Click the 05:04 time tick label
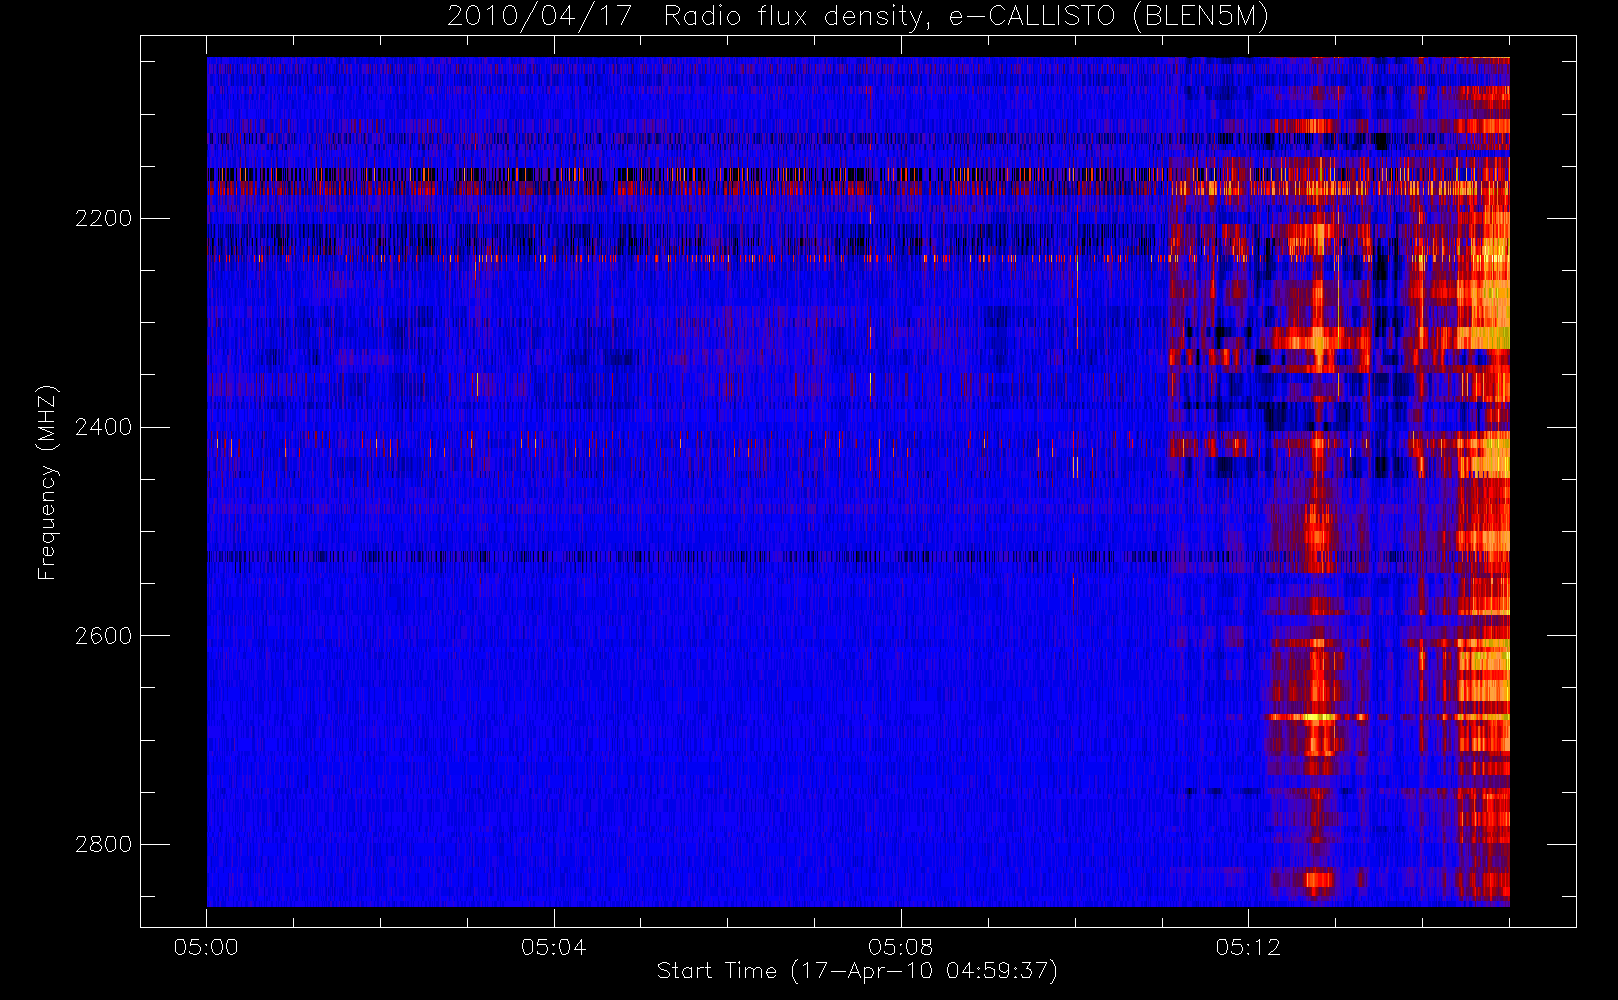Screen dimensions: 1618x1000 (x=553, y=947)
